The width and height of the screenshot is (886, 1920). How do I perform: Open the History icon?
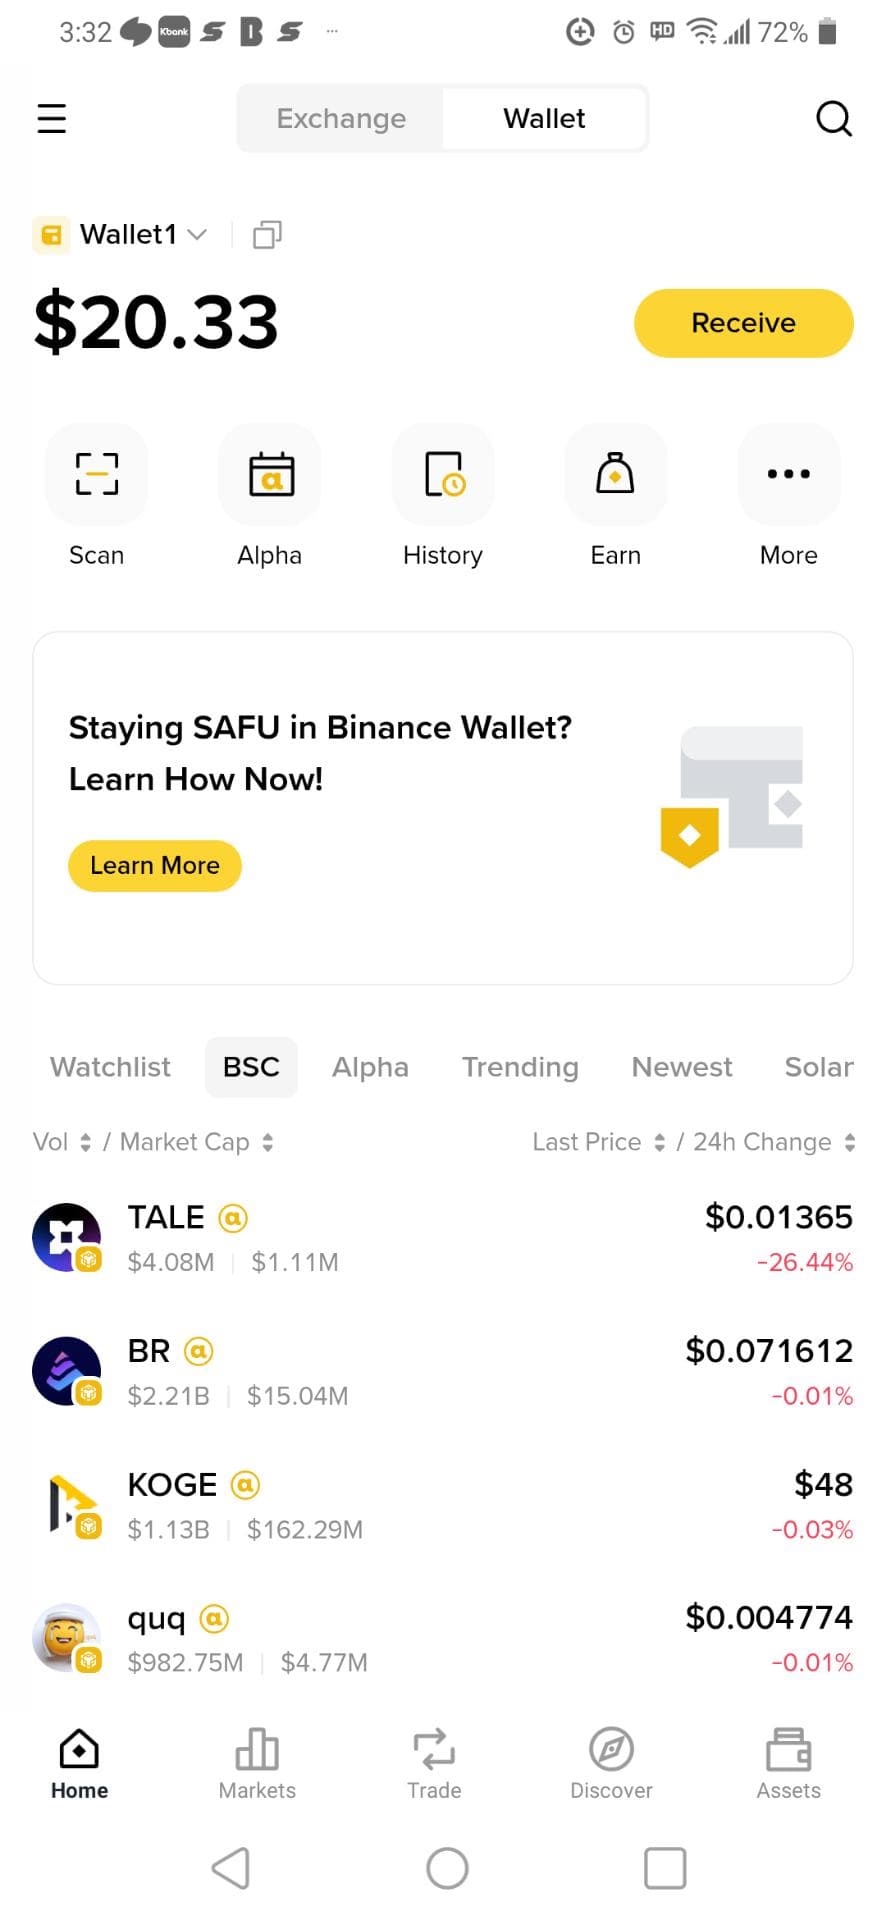point(443,474)
